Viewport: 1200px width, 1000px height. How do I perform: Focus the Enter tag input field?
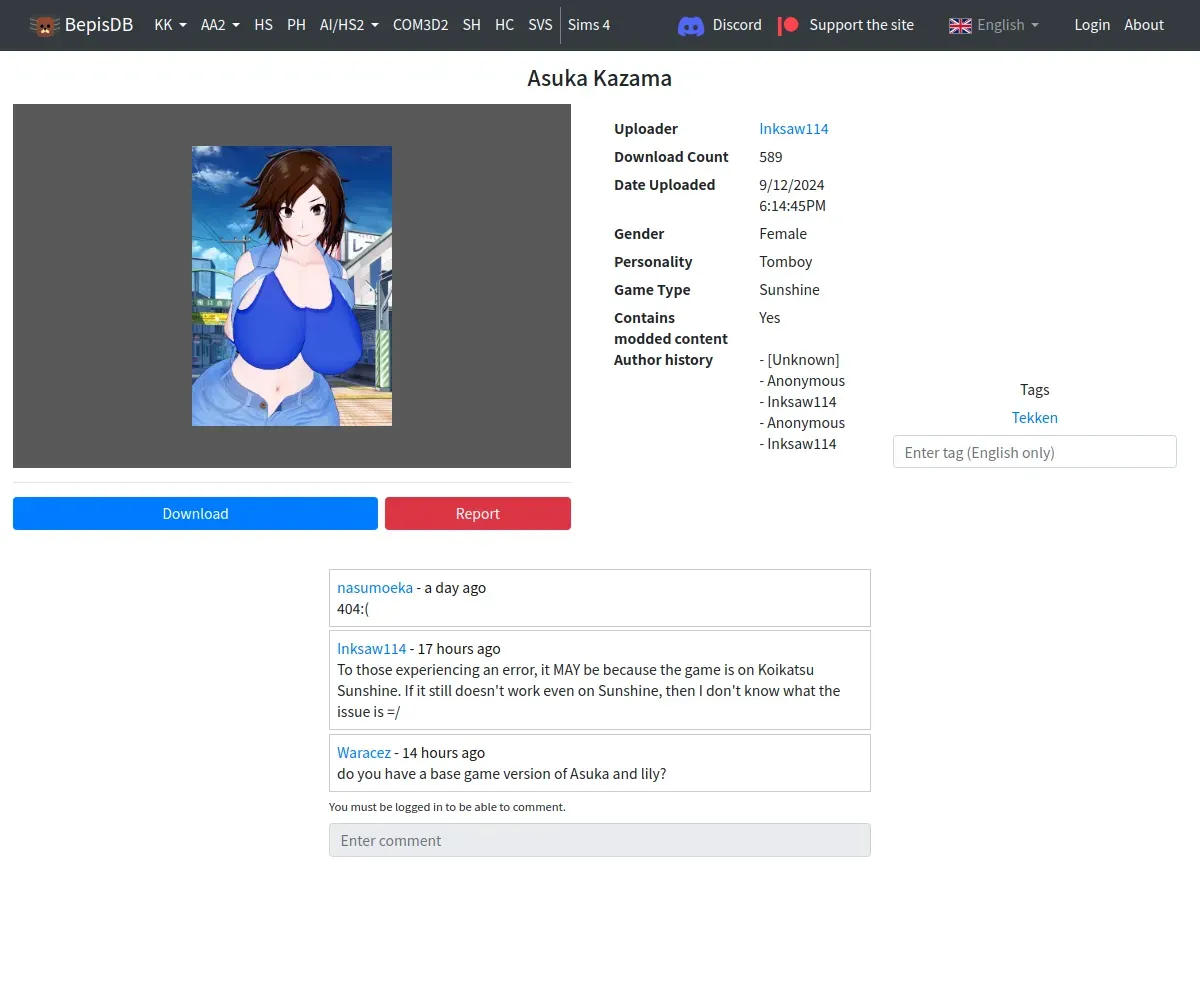(1034, 452)
